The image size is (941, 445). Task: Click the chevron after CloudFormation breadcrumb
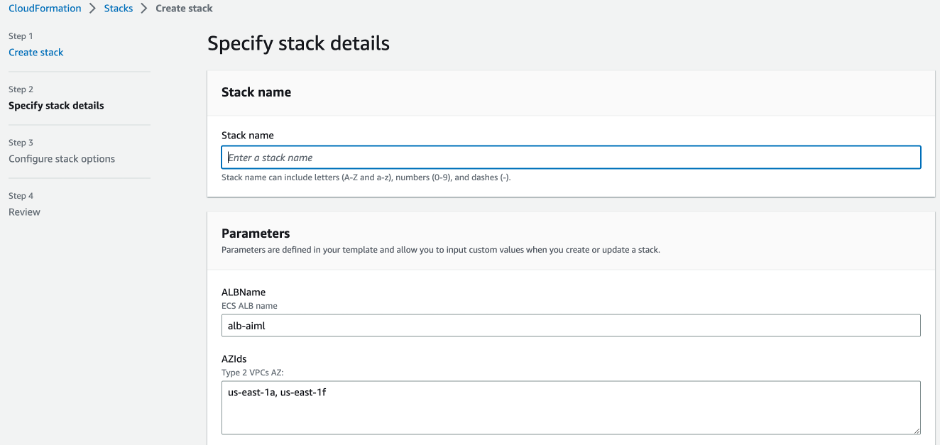coord(91,8)
